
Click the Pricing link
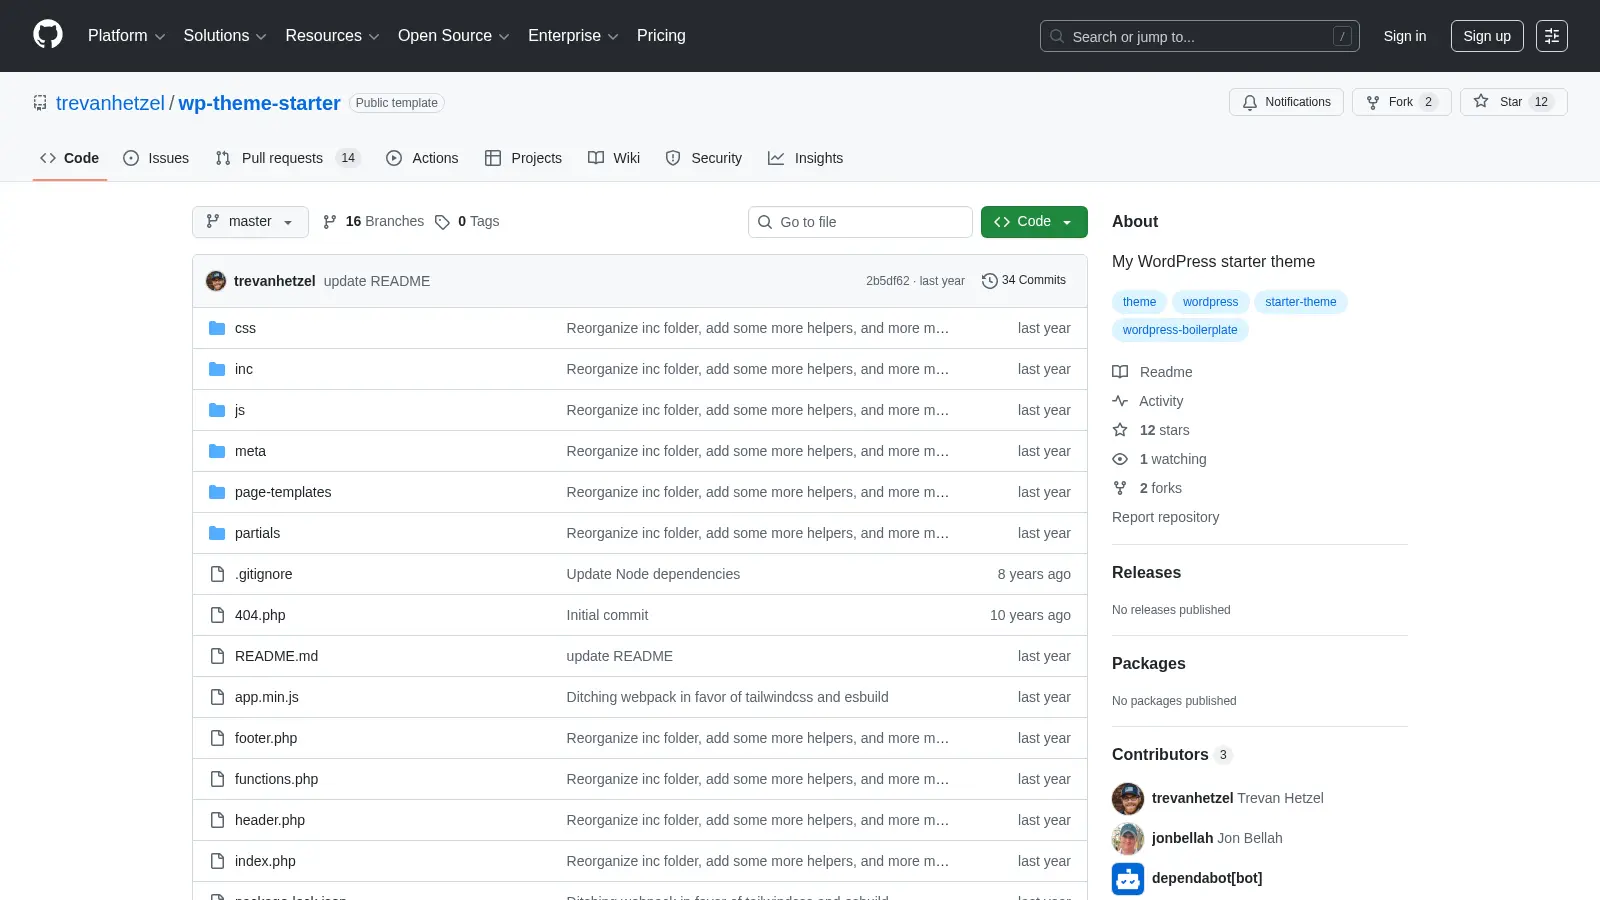point(661,36)
